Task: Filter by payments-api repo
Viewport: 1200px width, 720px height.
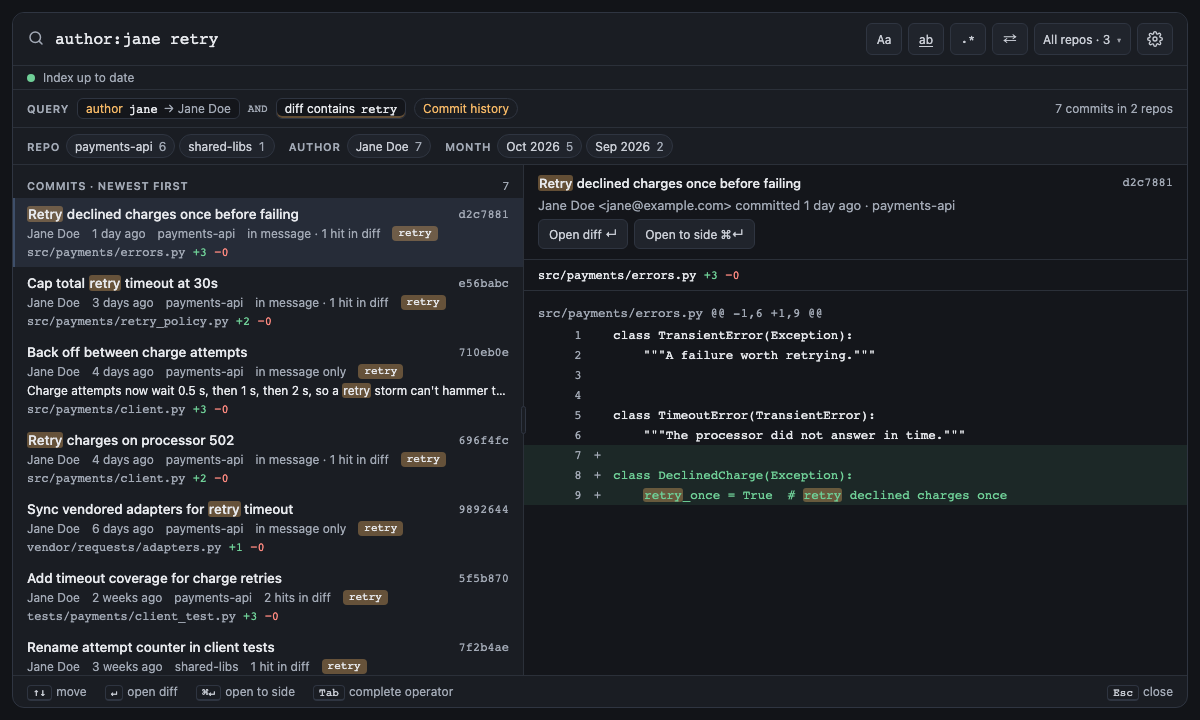Action: (x=120, y=146)
